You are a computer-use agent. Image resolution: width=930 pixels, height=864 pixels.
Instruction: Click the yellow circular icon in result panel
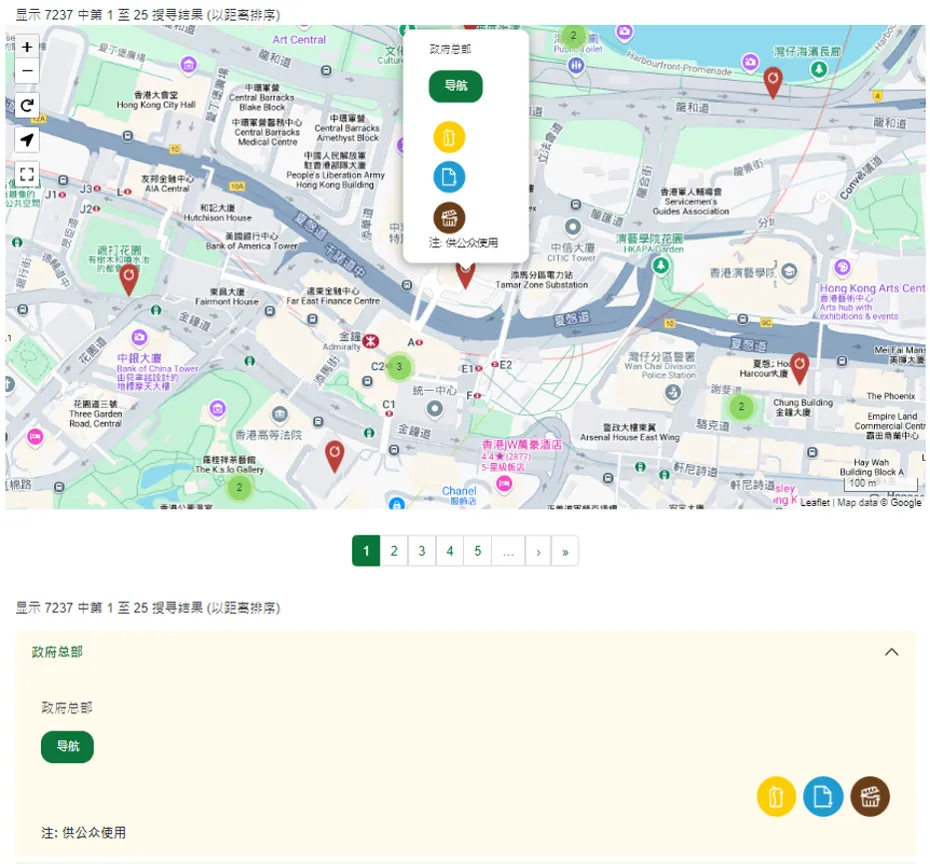776,796
